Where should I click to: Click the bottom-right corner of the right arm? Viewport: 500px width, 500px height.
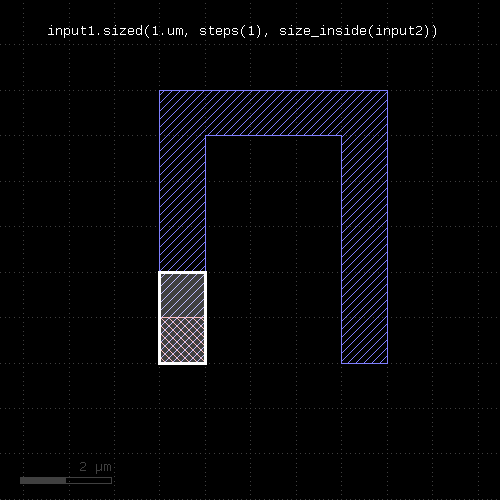point(388,363)
